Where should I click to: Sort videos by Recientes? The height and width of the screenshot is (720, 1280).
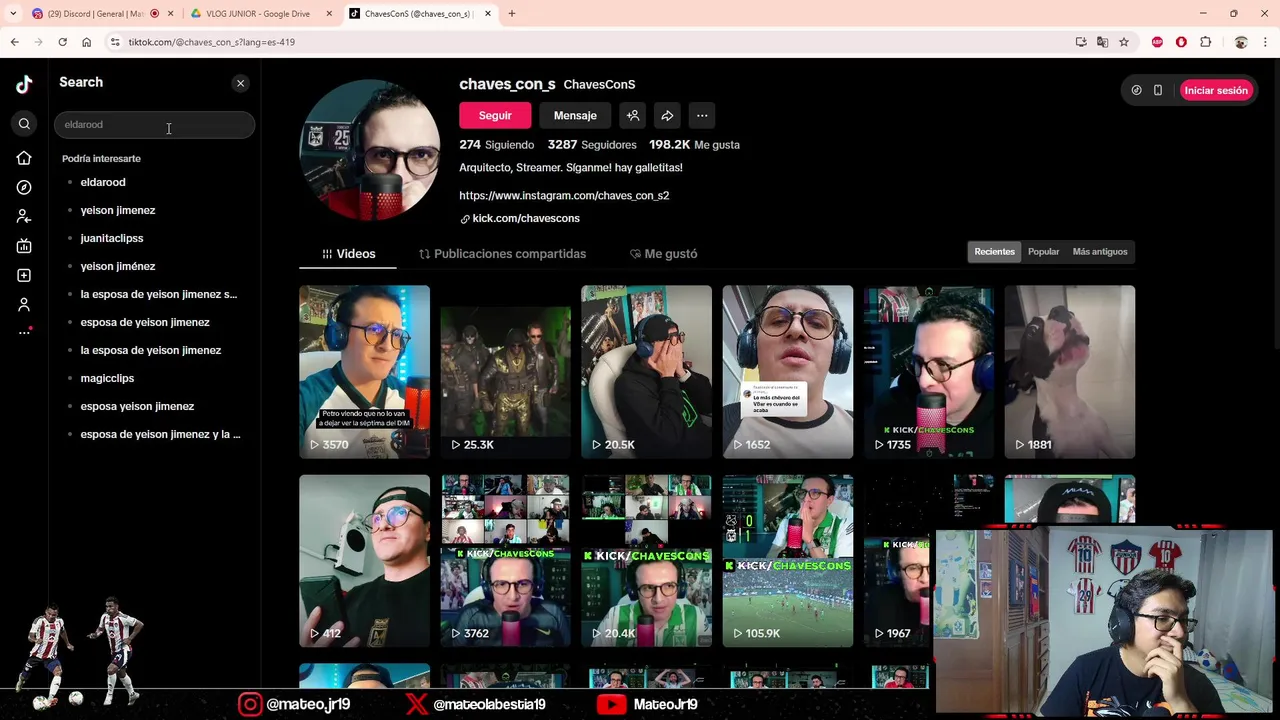pos(994,252)
